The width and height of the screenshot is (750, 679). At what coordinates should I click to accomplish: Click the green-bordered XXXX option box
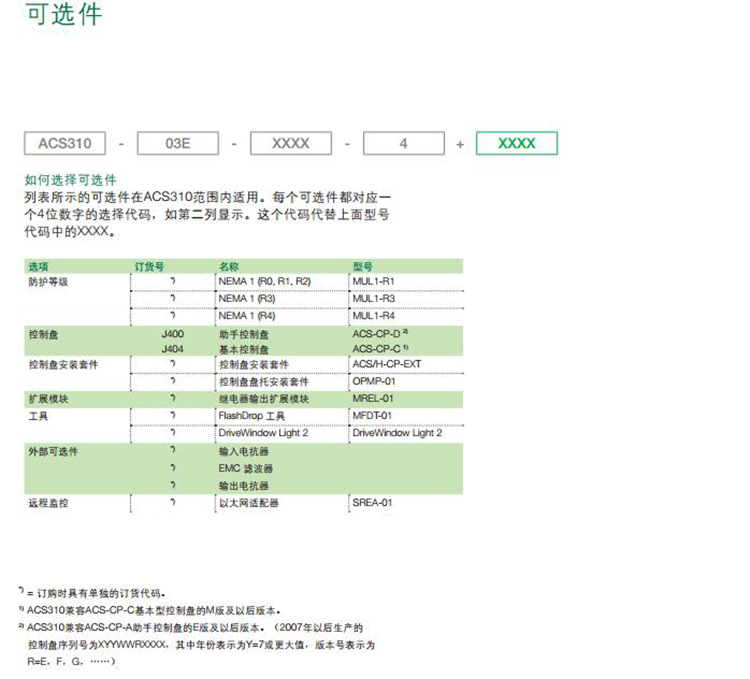517,143
